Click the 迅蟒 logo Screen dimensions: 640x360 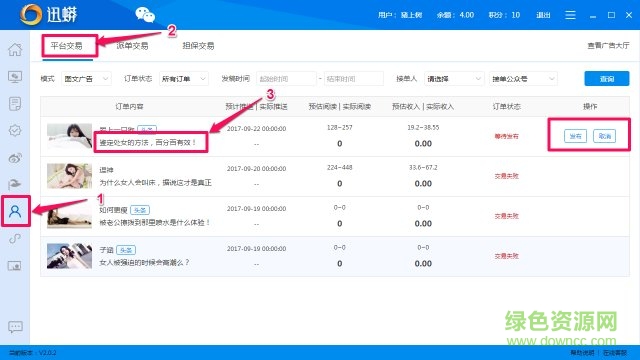click(x=48, y=15)
